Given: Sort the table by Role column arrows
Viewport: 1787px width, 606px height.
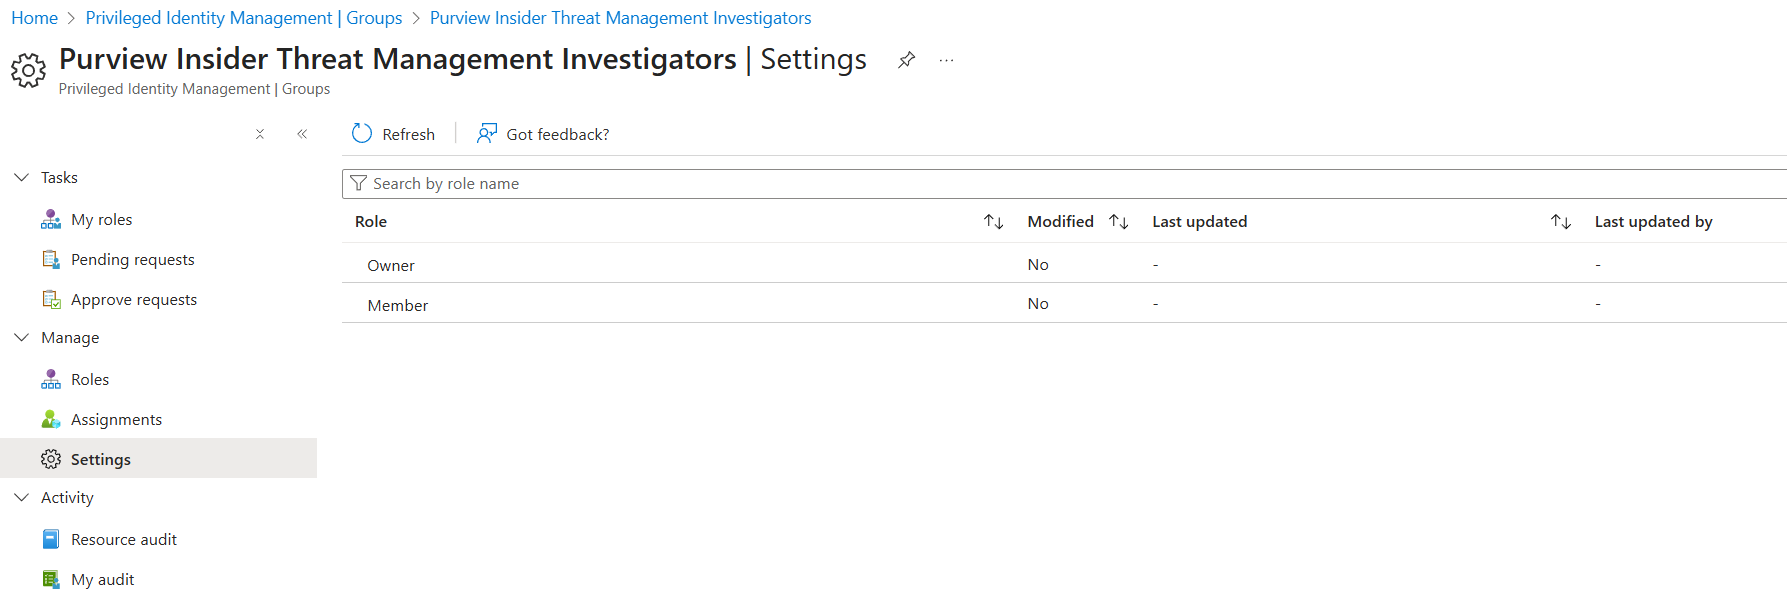Looking at the screenshot, I should [993, 222].
